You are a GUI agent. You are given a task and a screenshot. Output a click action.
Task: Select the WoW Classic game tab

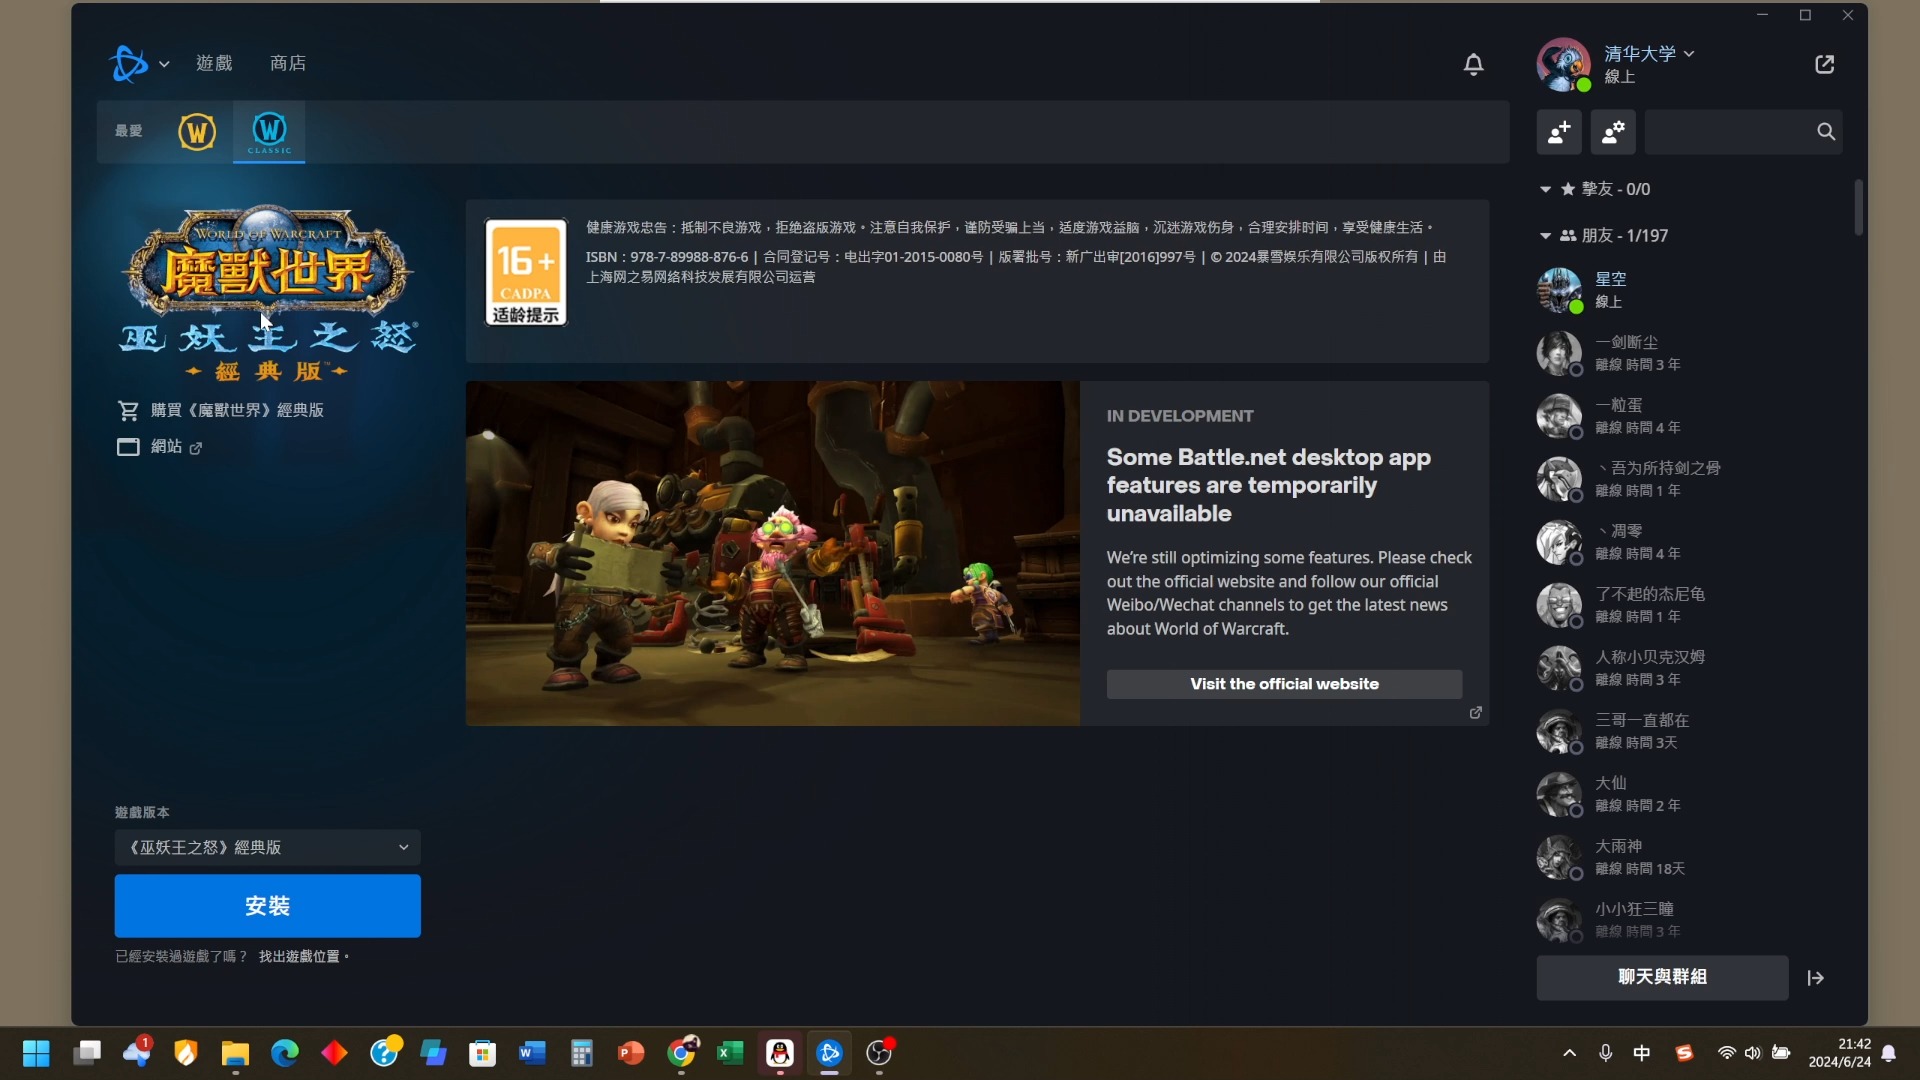(269, 131)
